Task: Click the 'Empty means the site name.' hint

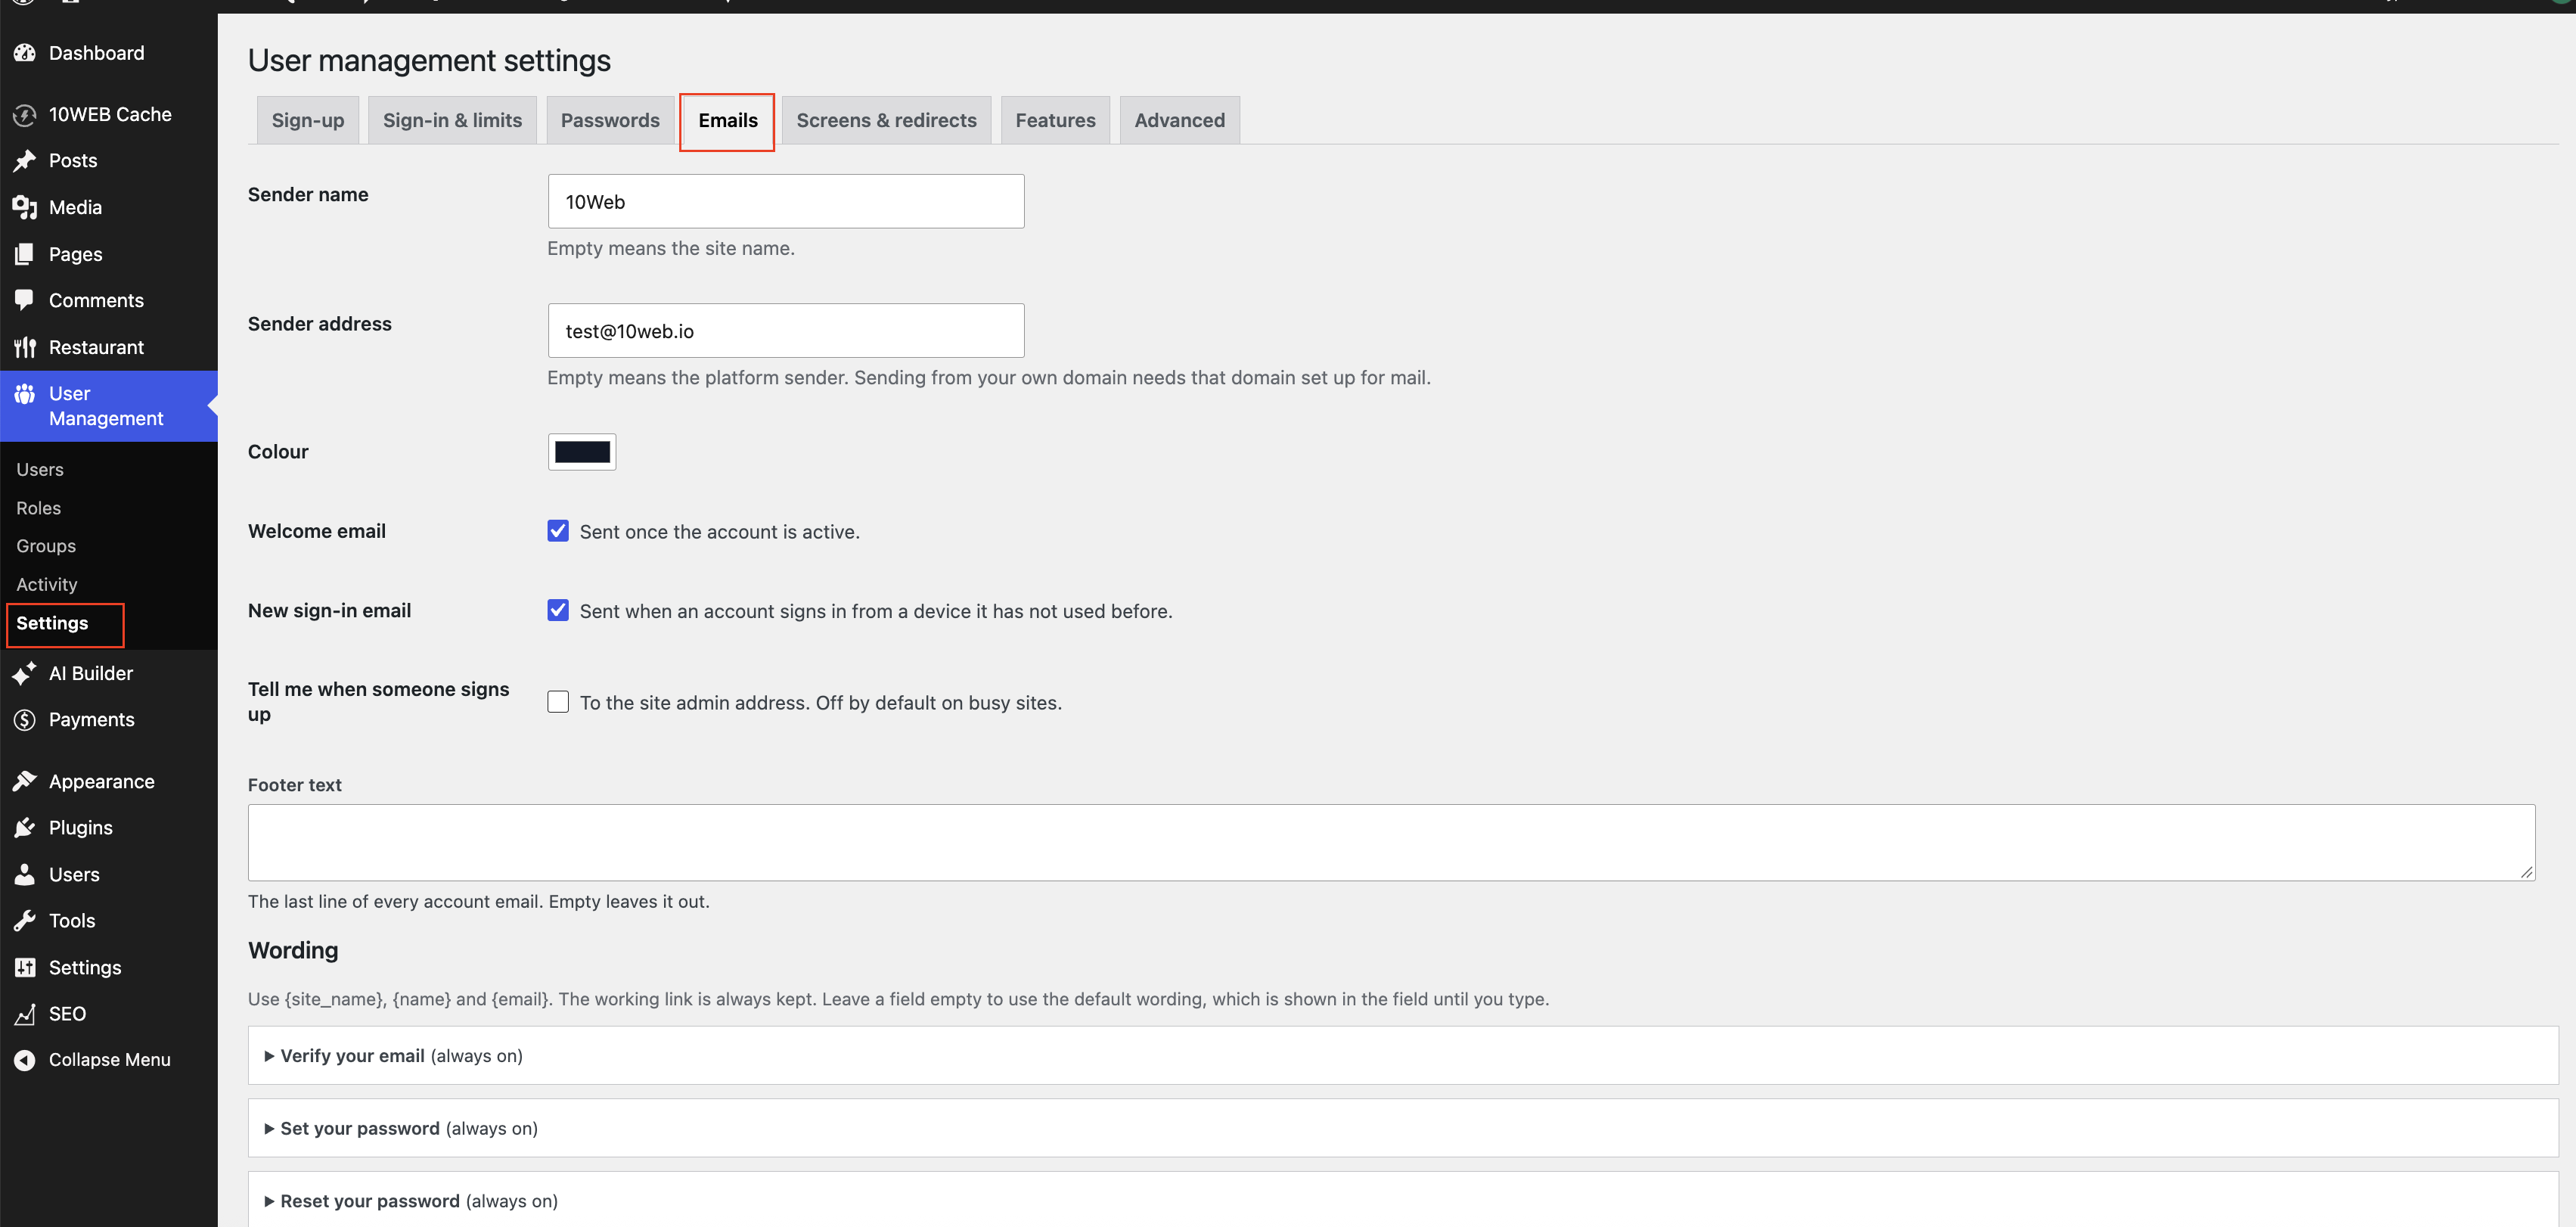Action: pos(671,248)
